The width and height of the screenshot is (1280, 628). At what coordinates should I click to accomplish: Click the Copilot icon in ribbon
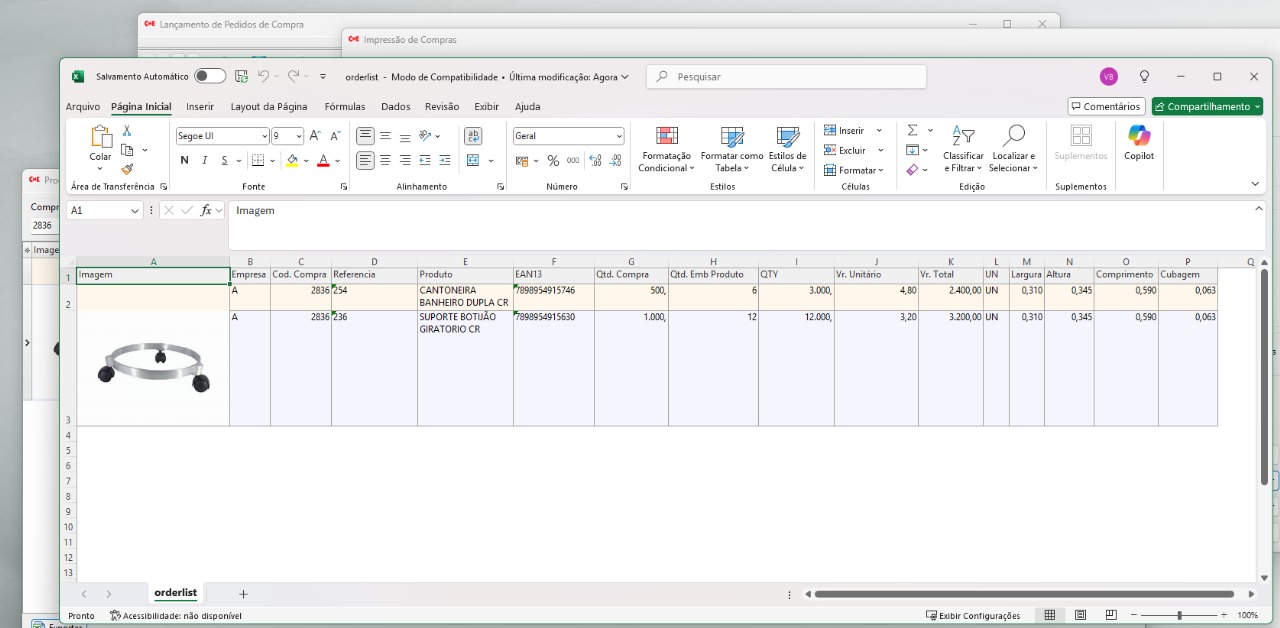(1138, 142)
